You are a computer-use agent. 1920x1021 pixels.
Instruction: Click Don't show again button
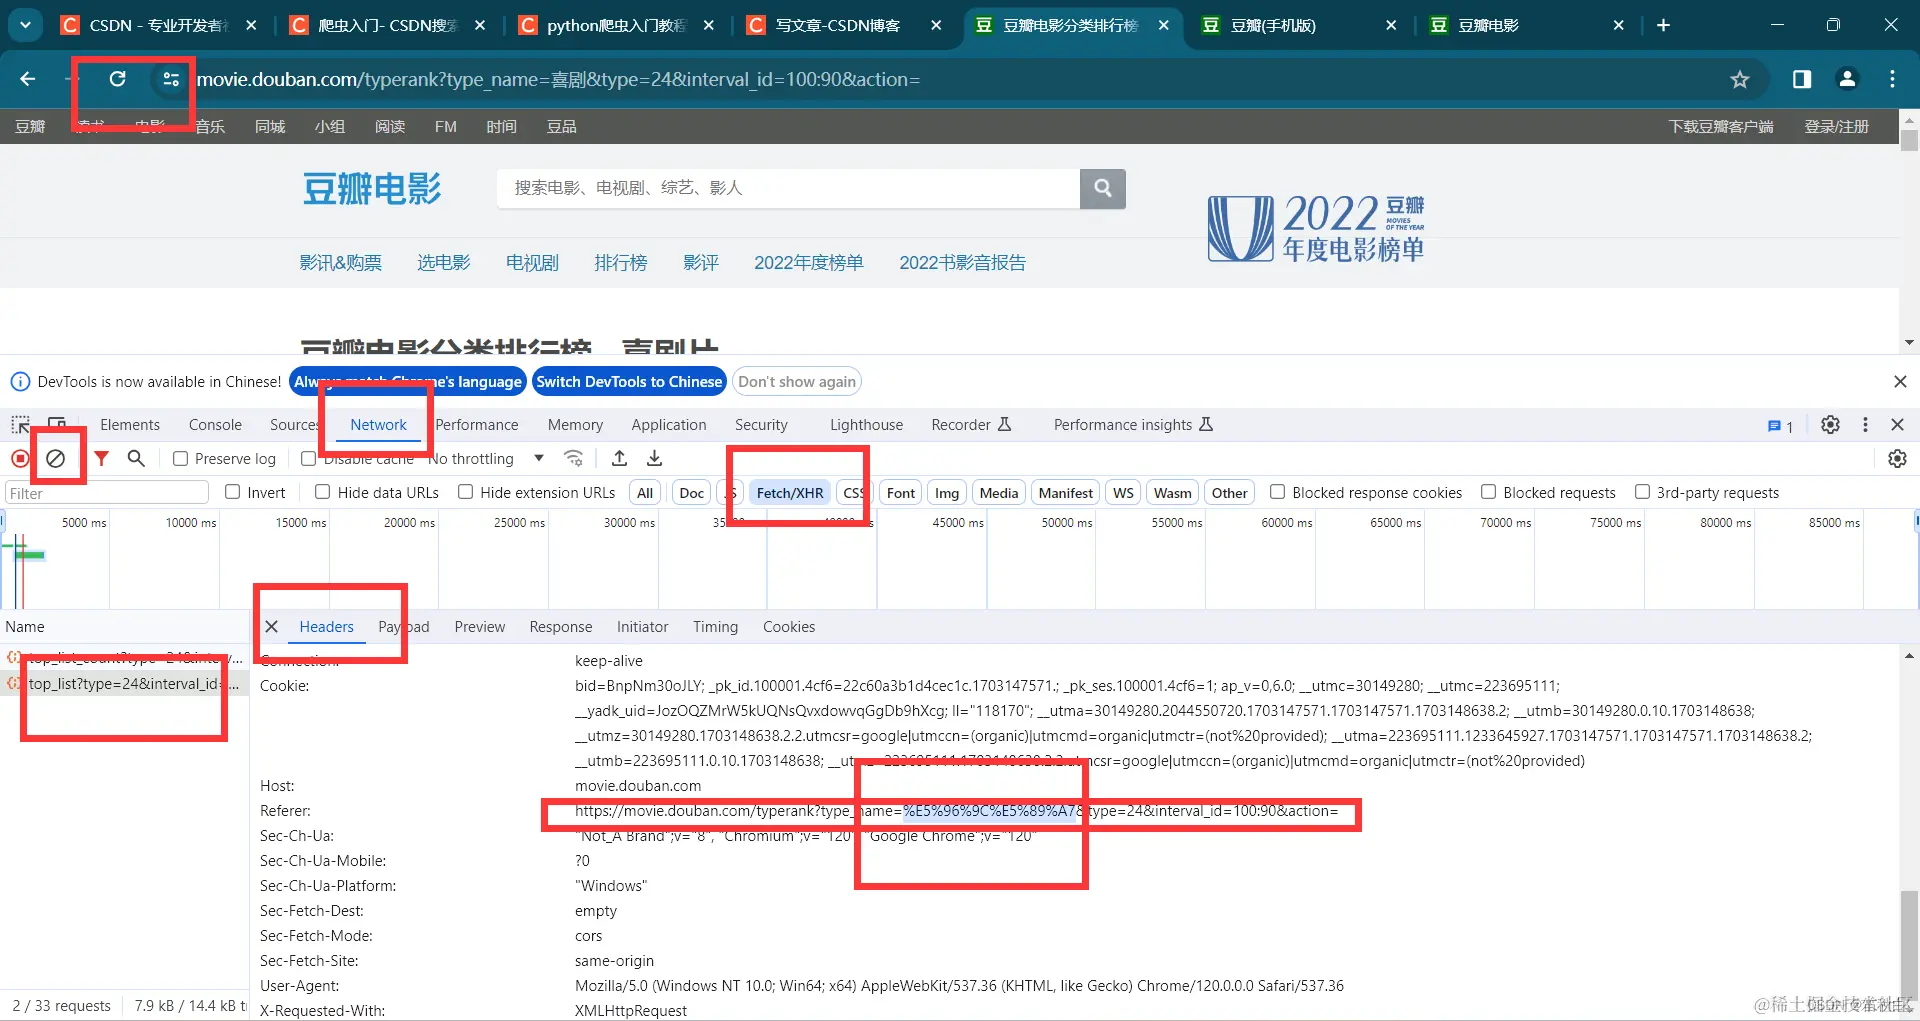(797, 381)
